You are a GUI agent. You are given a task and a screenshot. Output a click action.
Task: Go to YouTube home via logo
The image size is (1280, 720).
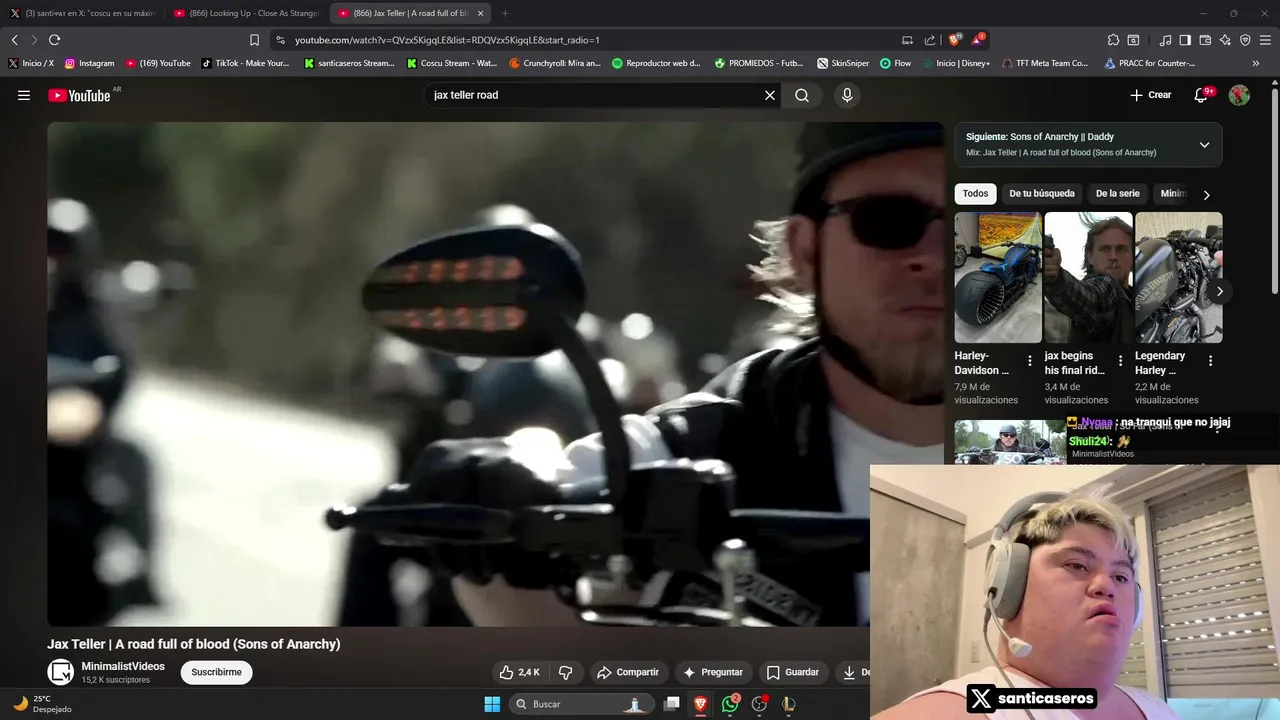79,95
